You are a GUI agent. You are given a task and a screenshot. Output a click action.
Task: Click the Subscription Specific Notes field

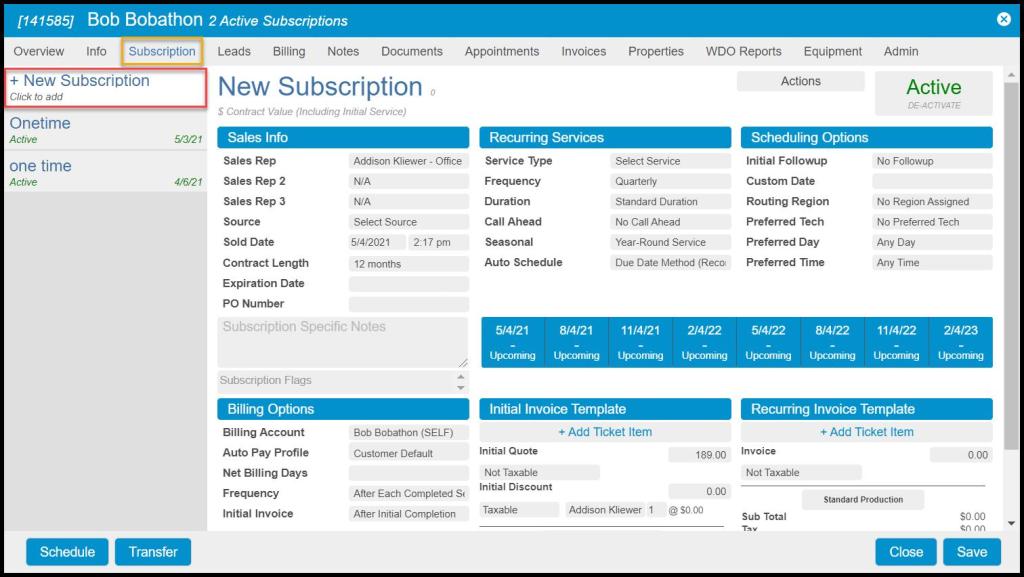point(342,342)
